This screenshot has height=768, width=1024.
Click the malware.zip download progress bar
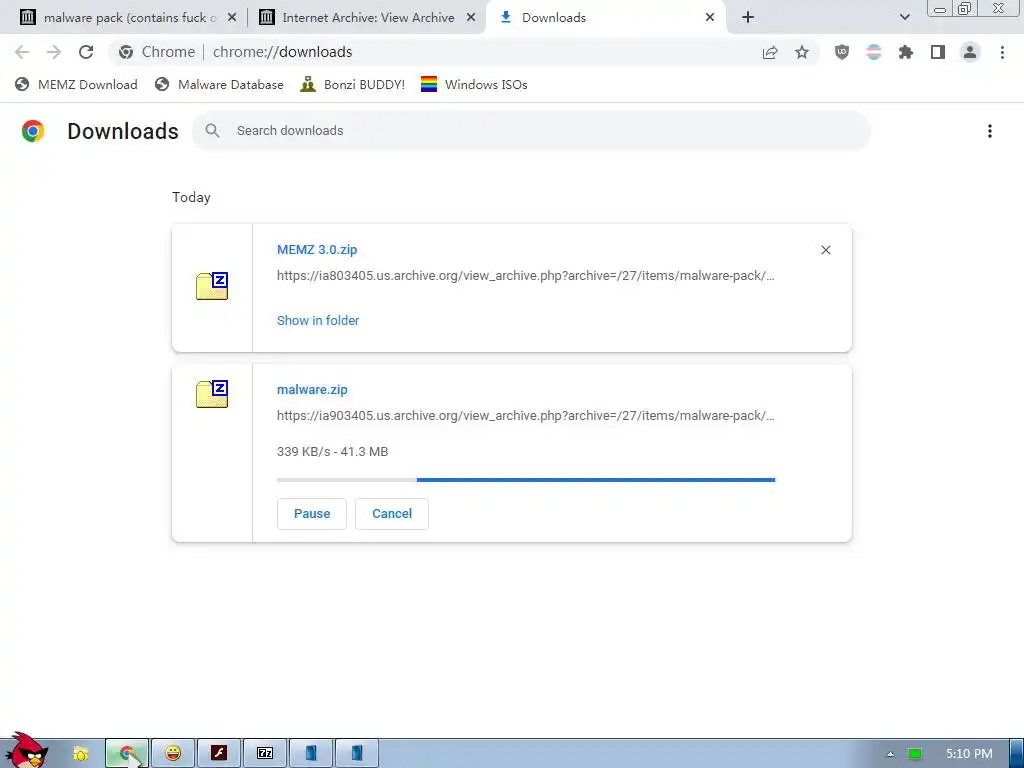tap(526, 480)
